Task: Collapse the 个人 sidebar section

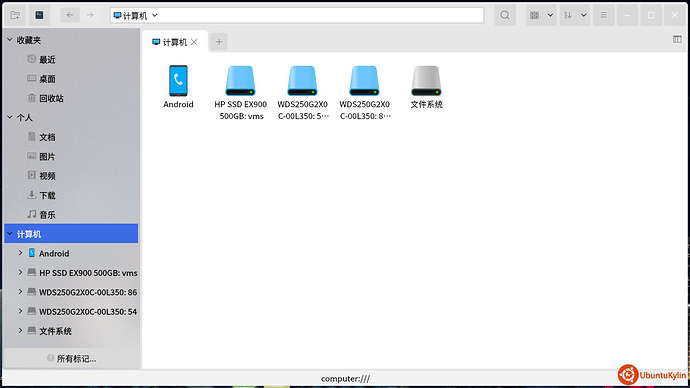Action: [10, 117]
